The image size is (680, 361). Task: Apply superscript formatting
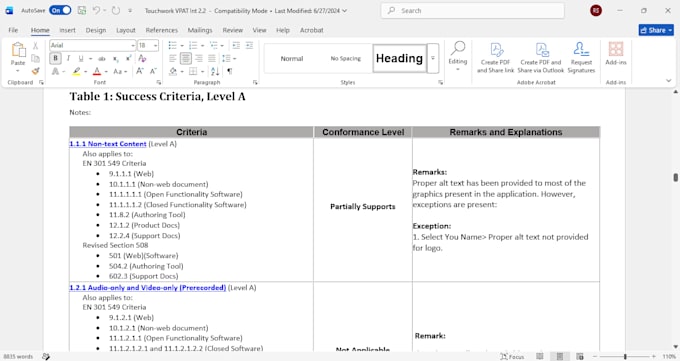pos(129,58)
